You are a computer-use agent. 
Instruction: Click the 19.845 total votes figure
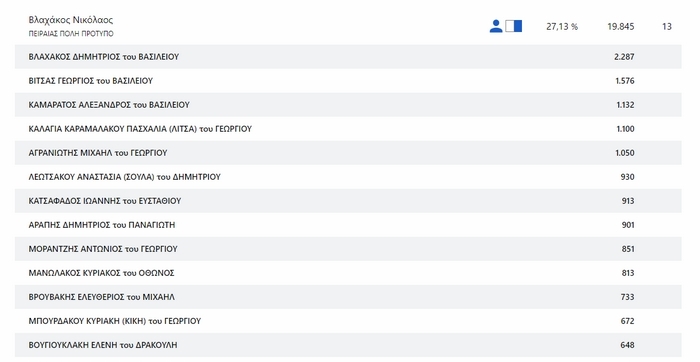pyautogui.click(x=621, y=26)
